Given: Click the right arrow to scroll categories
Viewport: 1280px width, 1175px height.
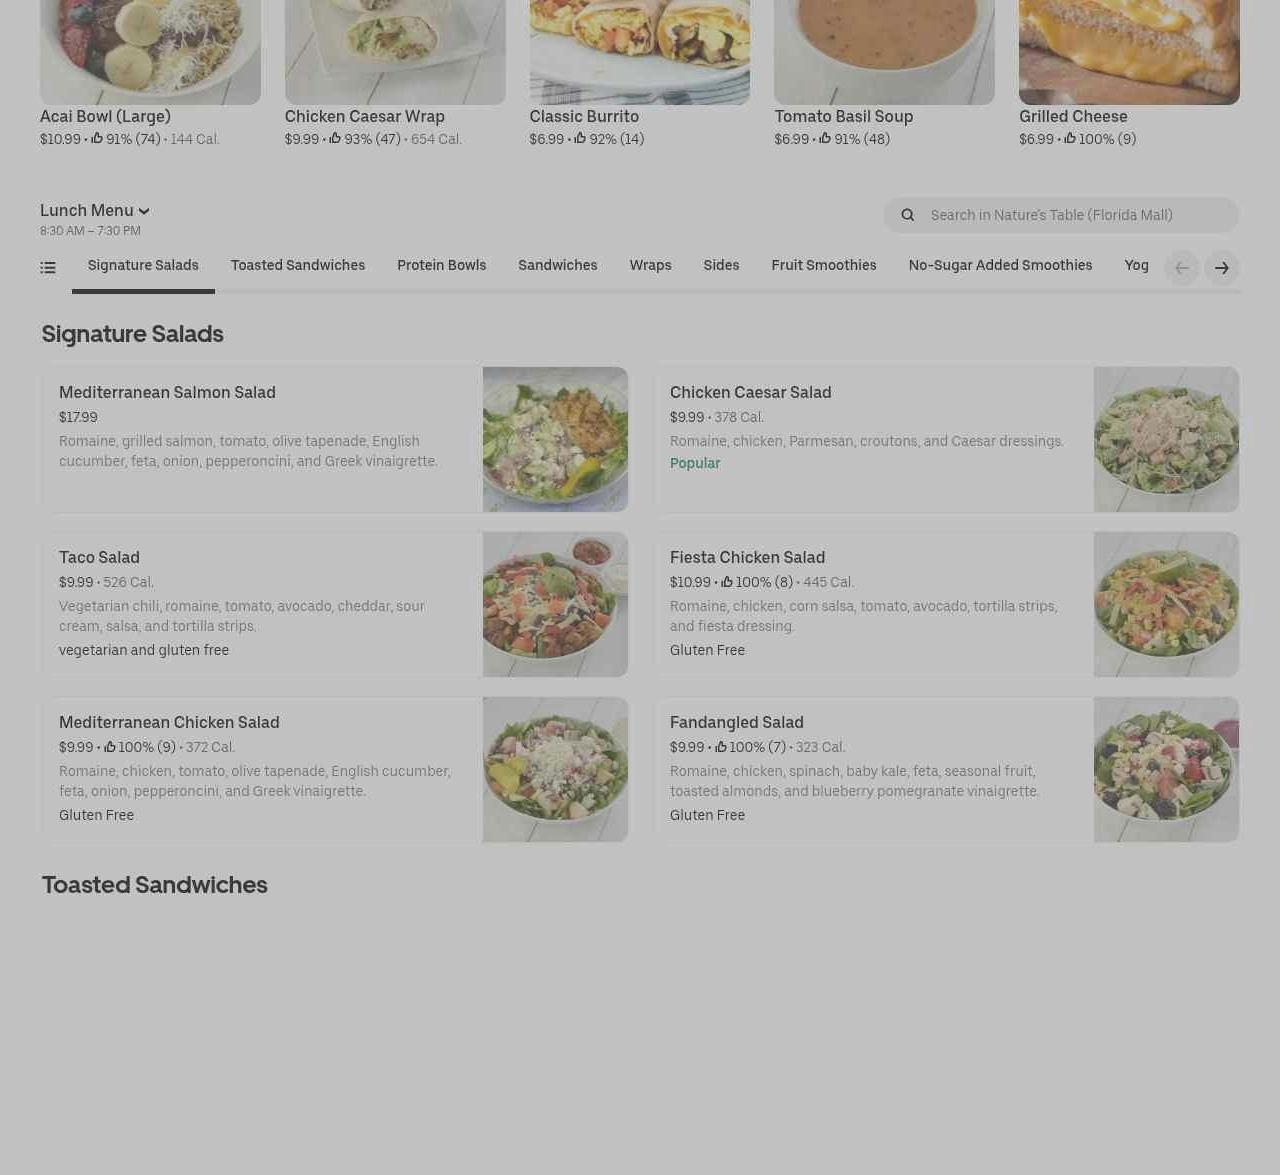Looking at the screenshot, I should 1222,268.
